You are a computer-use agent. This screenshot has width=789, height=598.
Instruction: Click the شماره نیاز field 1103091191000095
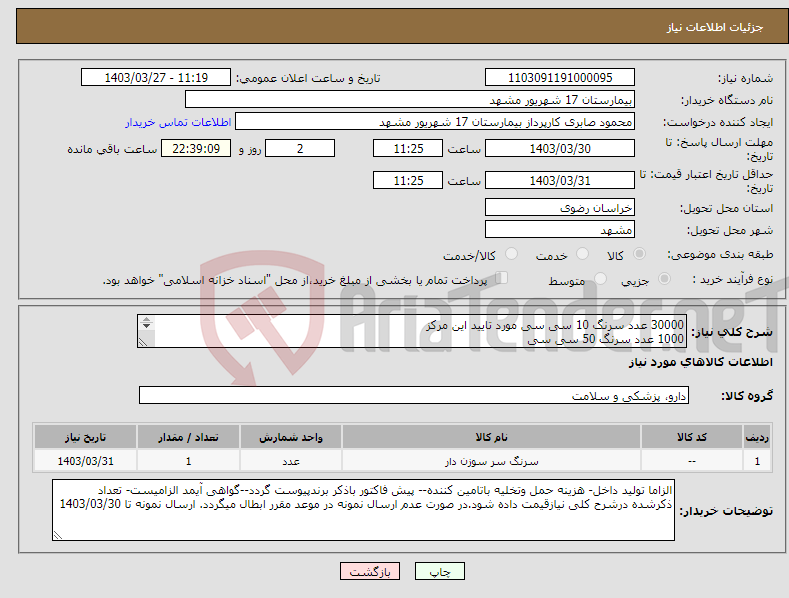point(560,78)
